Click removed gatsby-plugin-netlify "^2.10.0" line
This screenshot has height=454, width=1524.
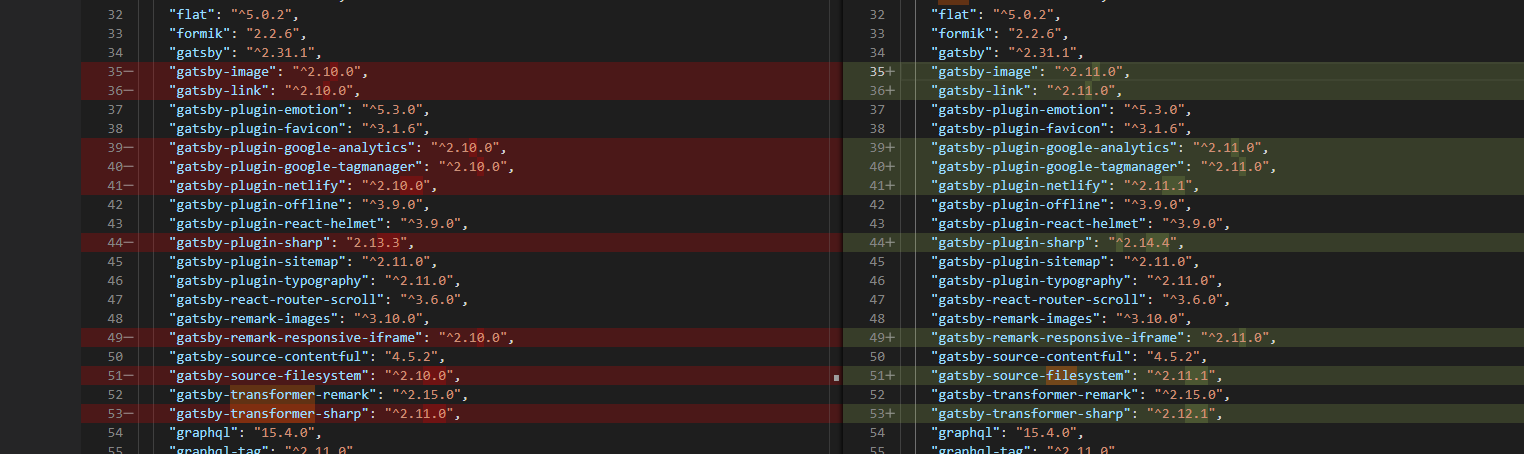[x=304, y=186]
